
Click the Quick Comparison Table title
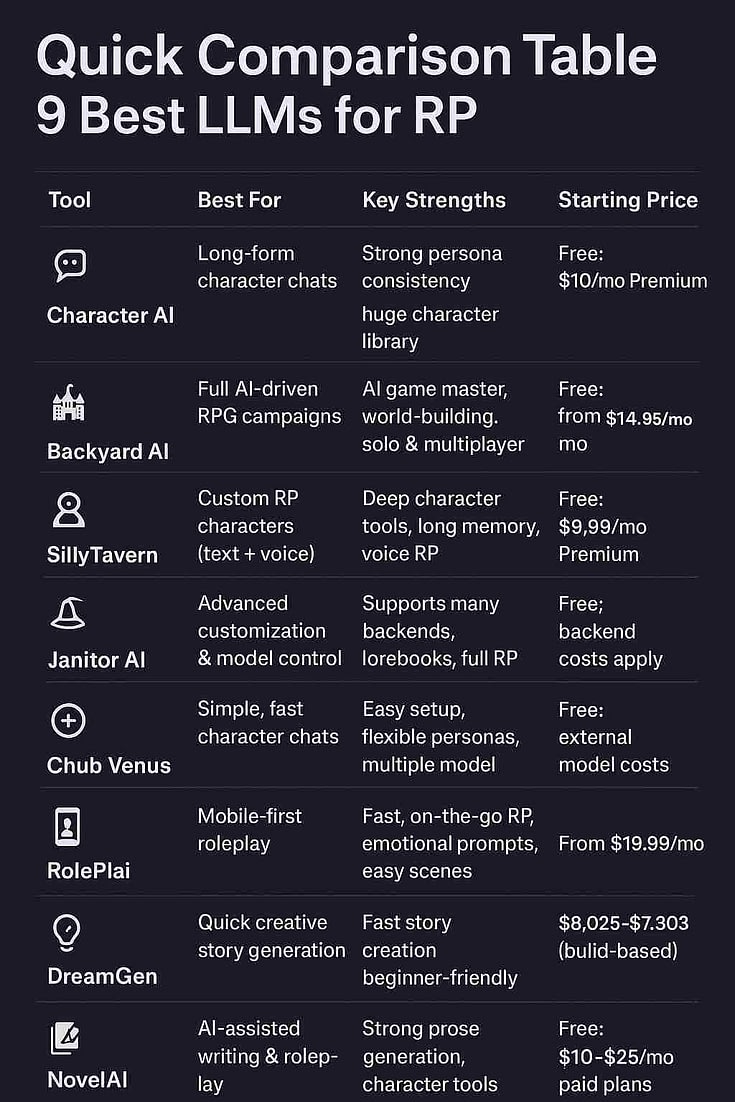346,57
